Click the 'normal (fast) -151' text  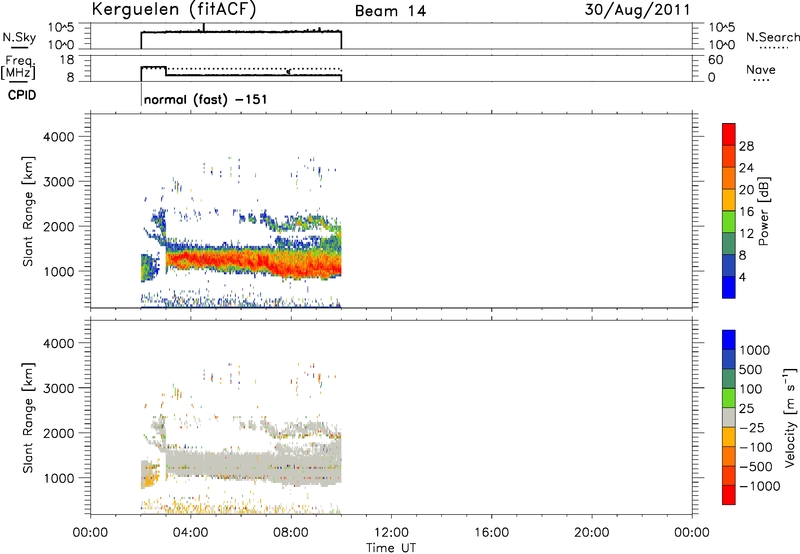[x=205, y=99]
